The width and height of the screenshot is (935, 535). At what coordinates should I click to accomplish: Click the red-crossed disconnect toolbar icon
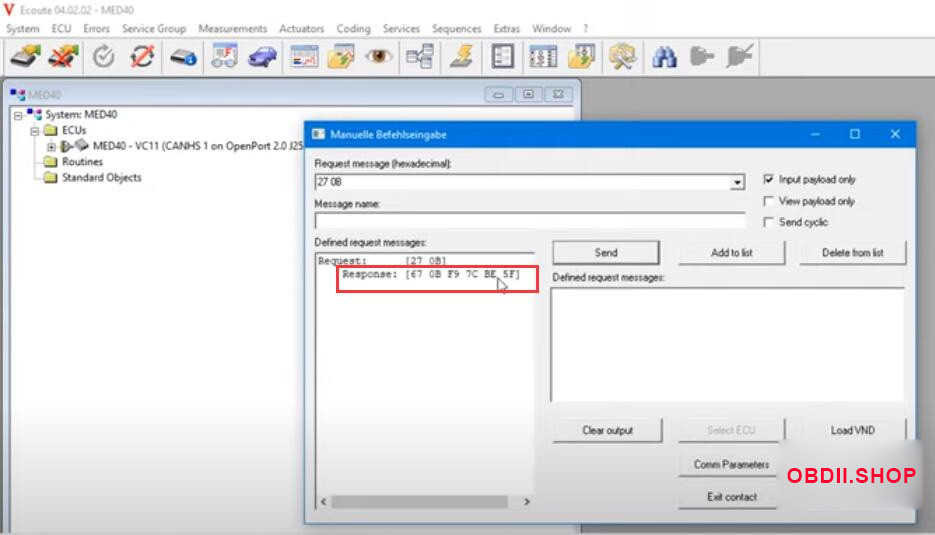64,57
